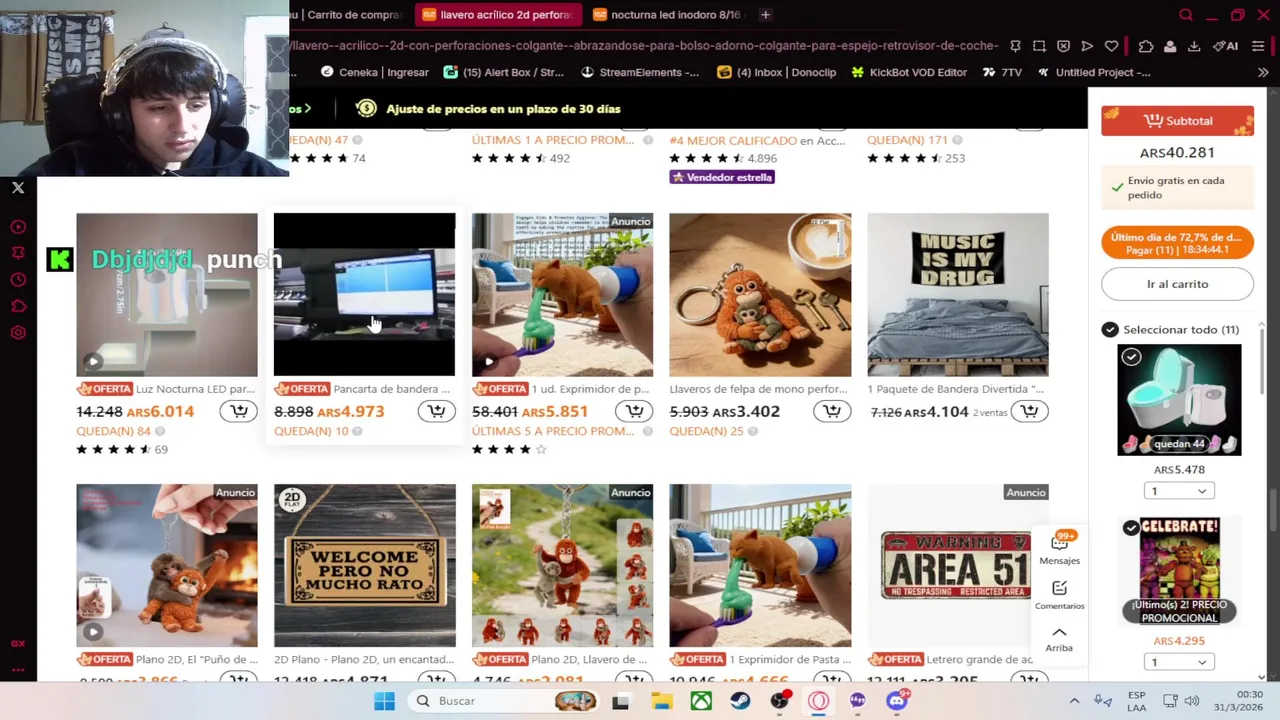Click the cart panel scrollbar

1261,360
